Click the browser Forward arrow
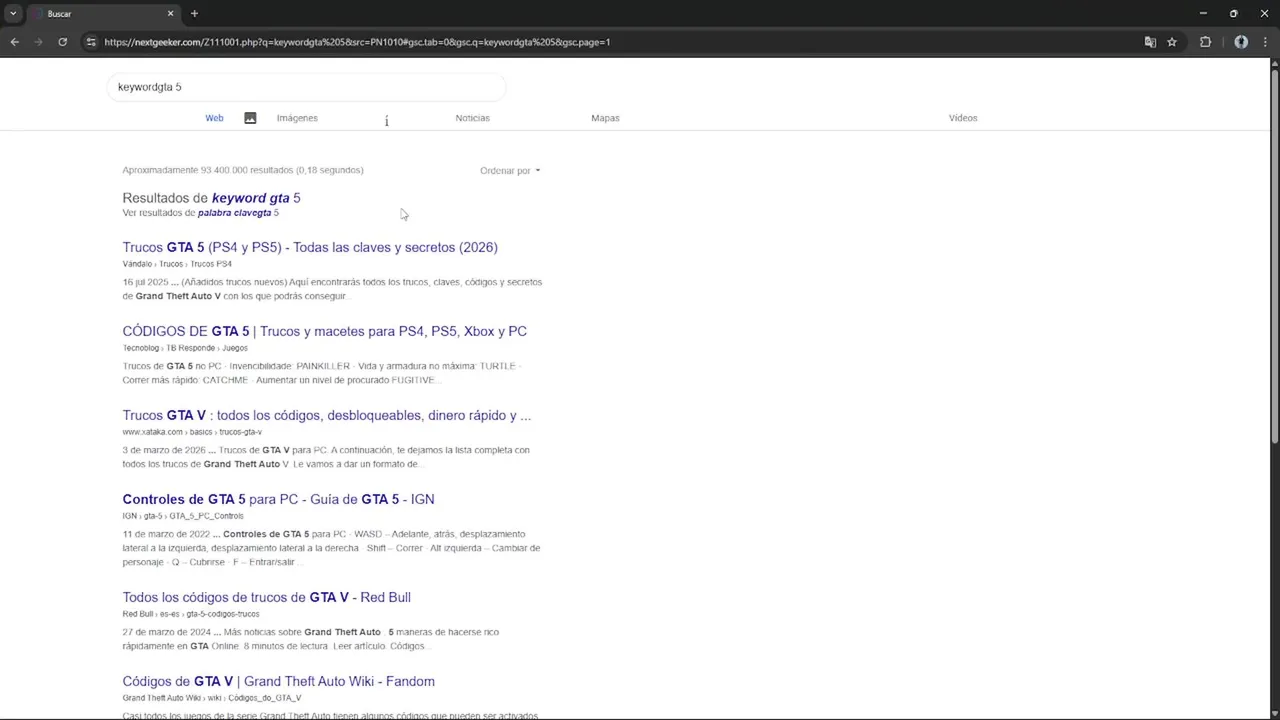This screenshot has height=720, width=1280. click(x=38, y=42)
